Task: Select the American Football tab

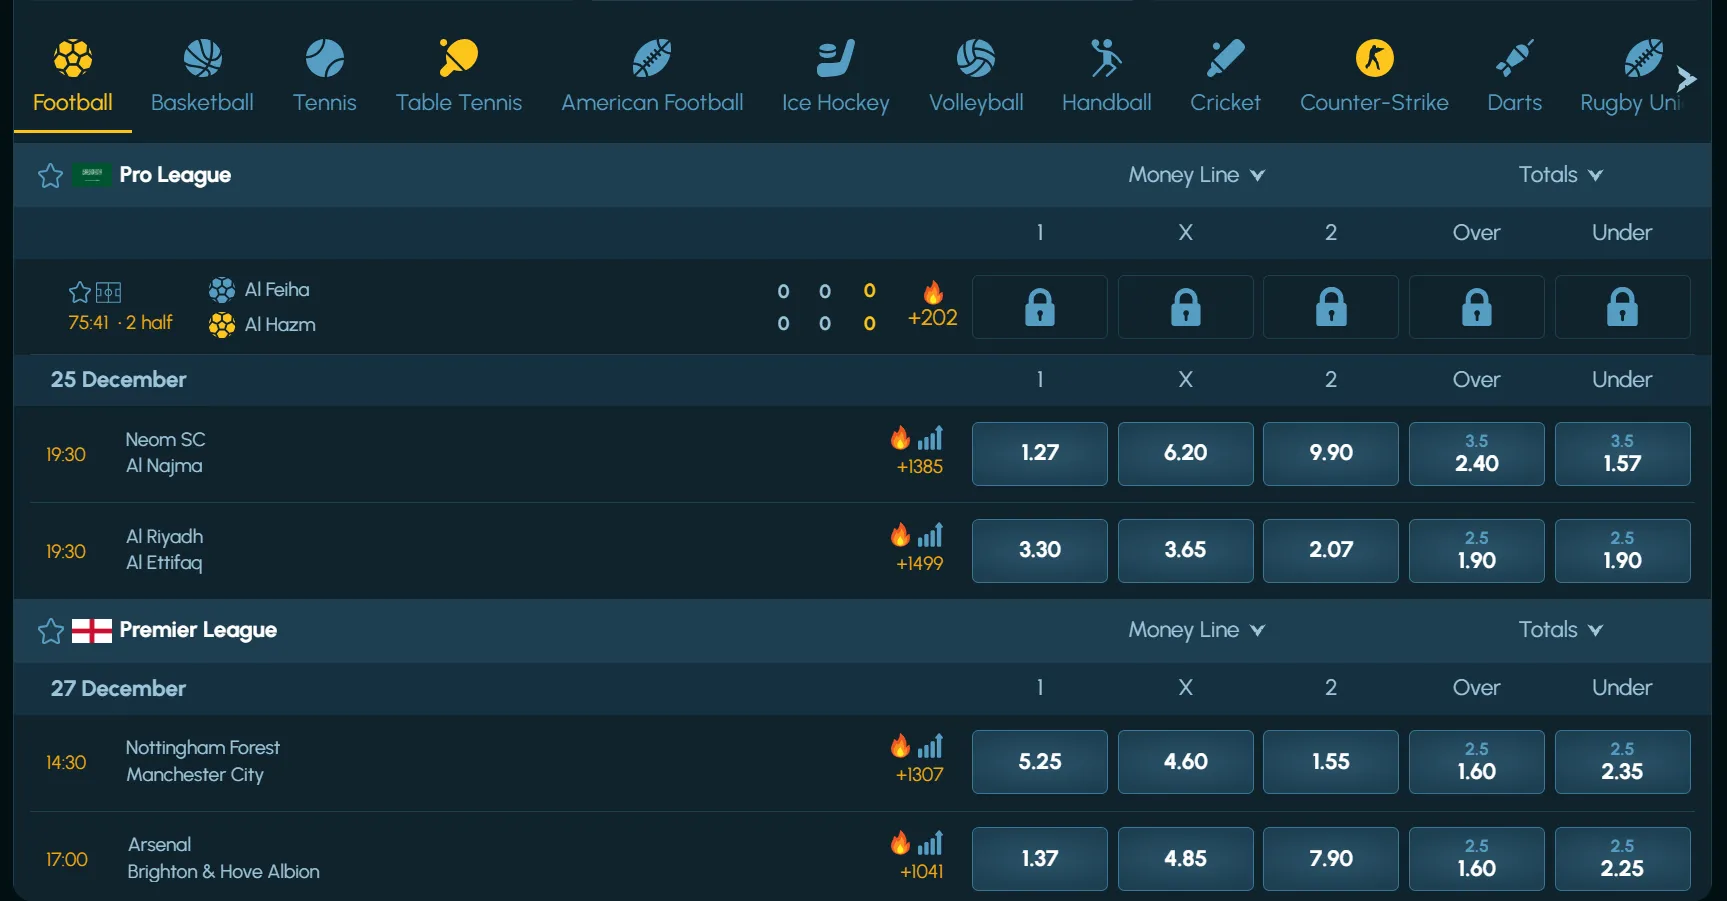Action: (651, 74)
